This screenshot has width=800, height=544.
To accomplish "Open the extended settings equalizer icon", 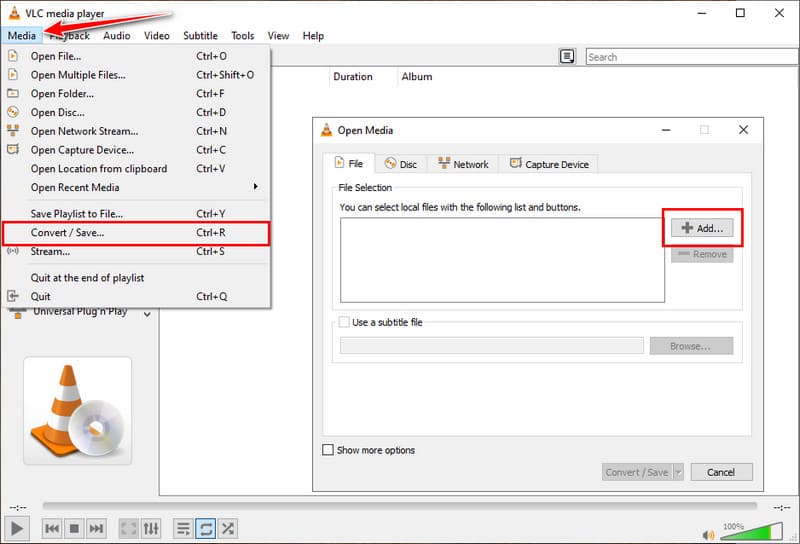I will click(x=151, y=528).
